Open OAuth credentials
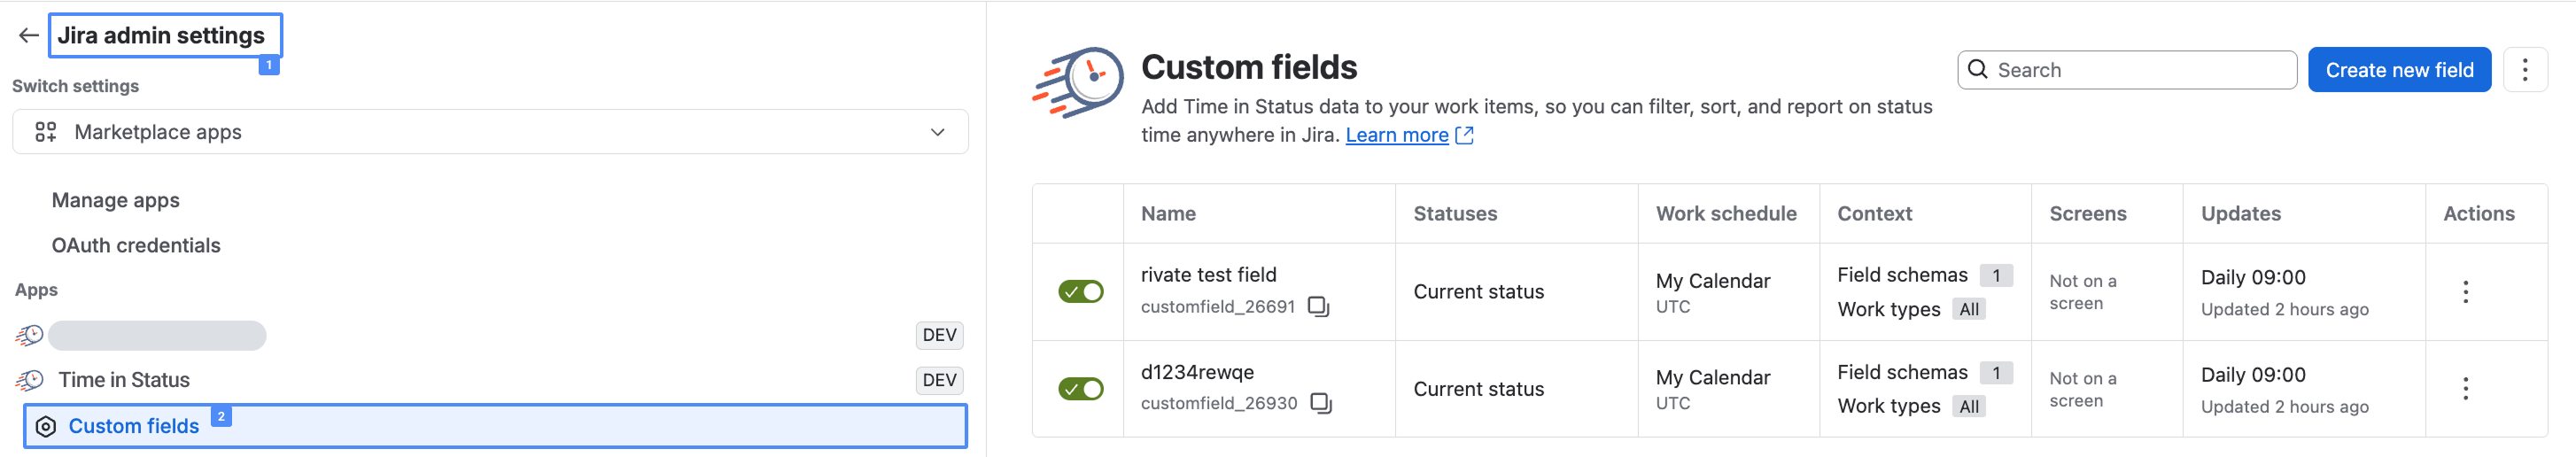 136,245
